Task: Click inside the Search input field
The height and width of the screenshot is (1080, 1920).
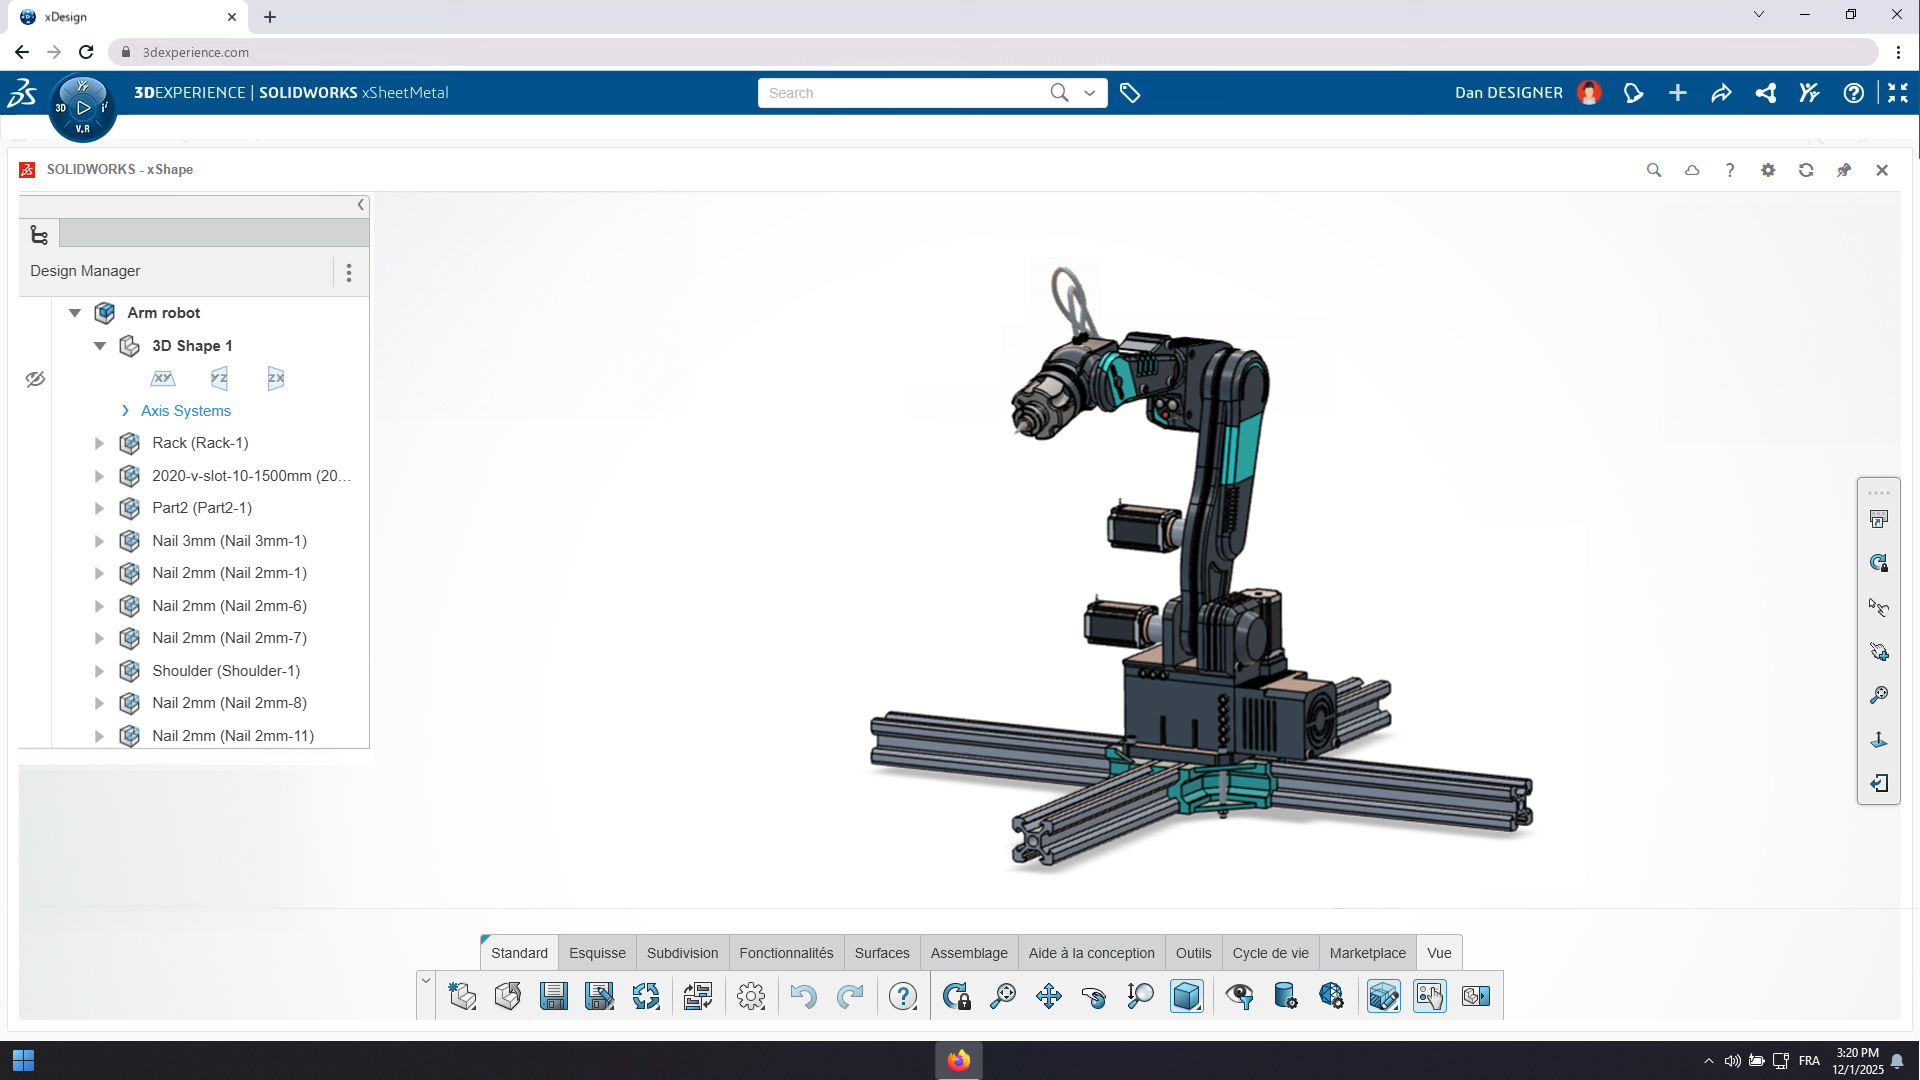Action: tap(900, 92)
